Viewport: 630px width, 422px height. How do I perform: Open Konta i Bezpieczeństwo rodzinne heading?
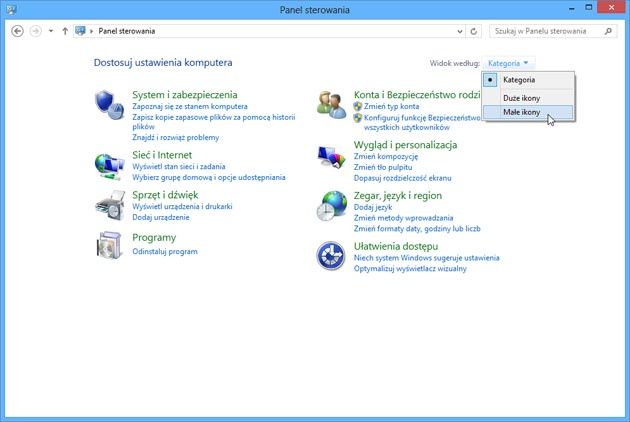click(417, 95)
